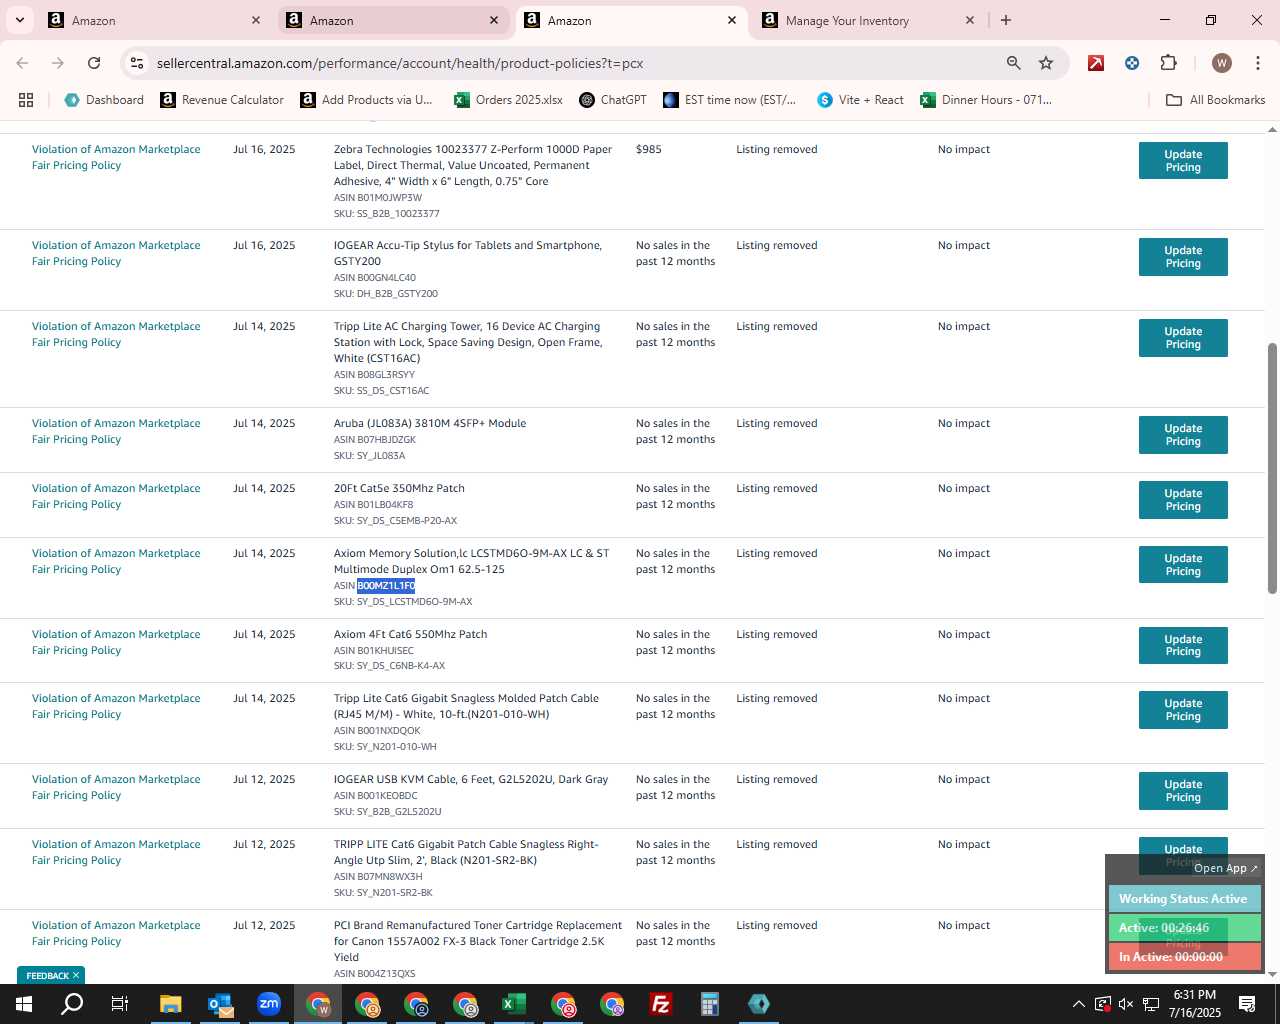
Task: Close the FEEDBACK widget
Action: point(76,976)
